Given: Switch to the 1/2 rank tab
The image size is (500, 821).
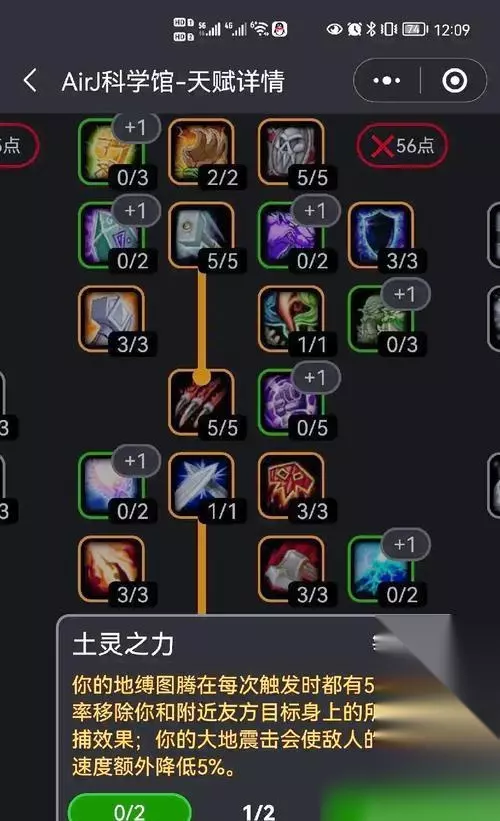Looking at the screenshot, I should (259, 812).
